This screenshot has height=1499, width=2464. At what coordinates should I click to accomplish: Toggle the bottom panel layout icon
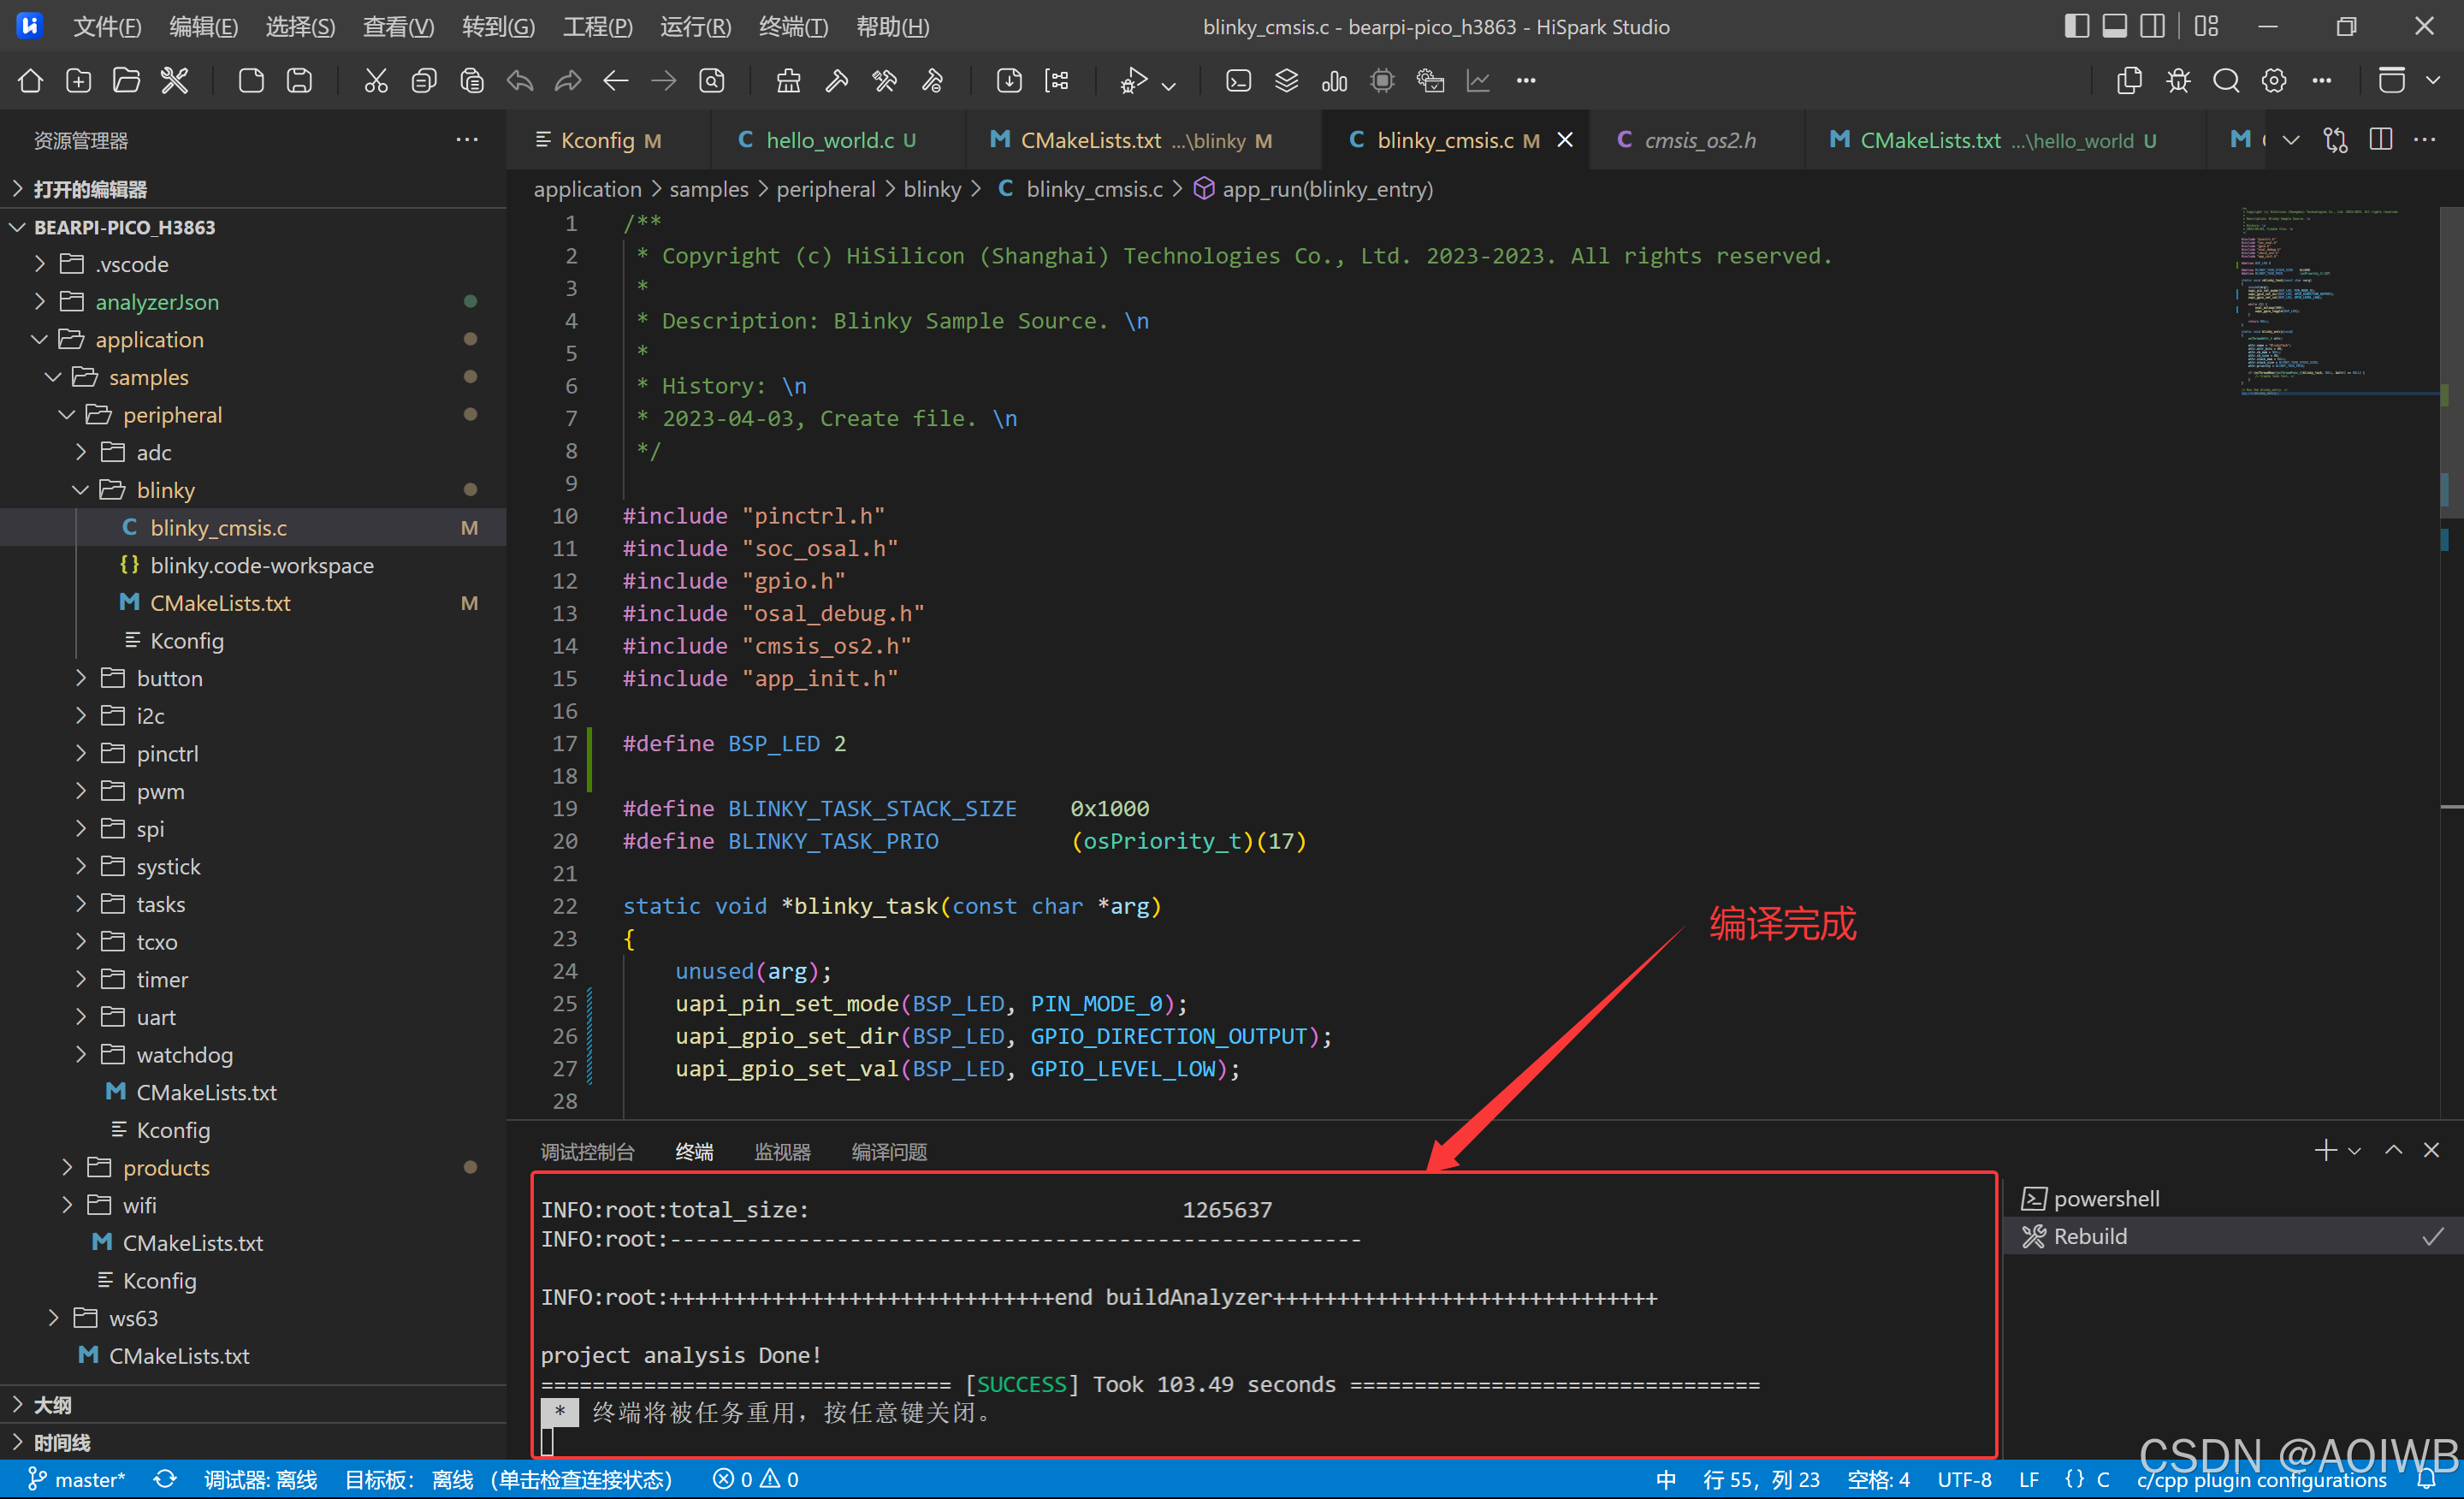click(2114, 26)
